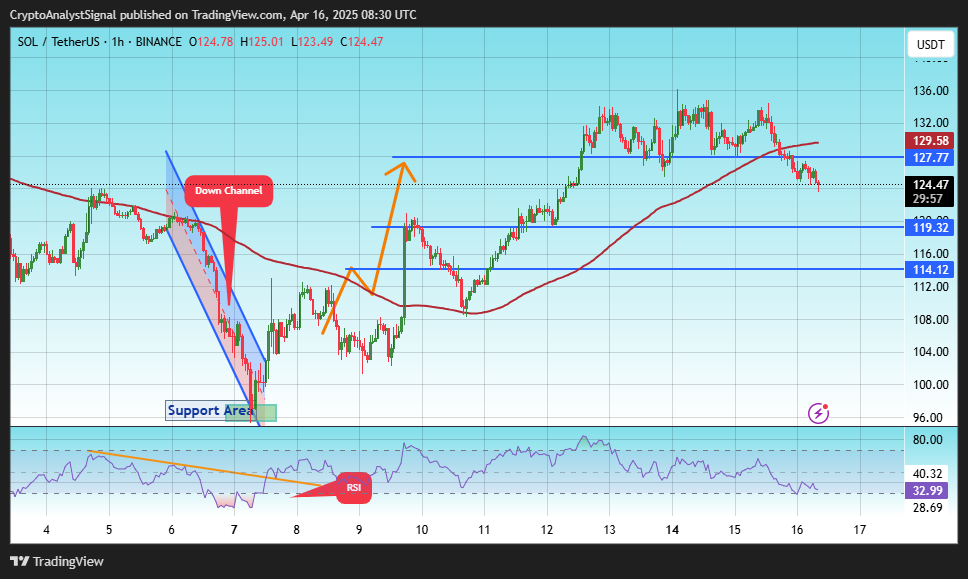
Task: Click date 14 on the time axis
Action: pos(672,530)
